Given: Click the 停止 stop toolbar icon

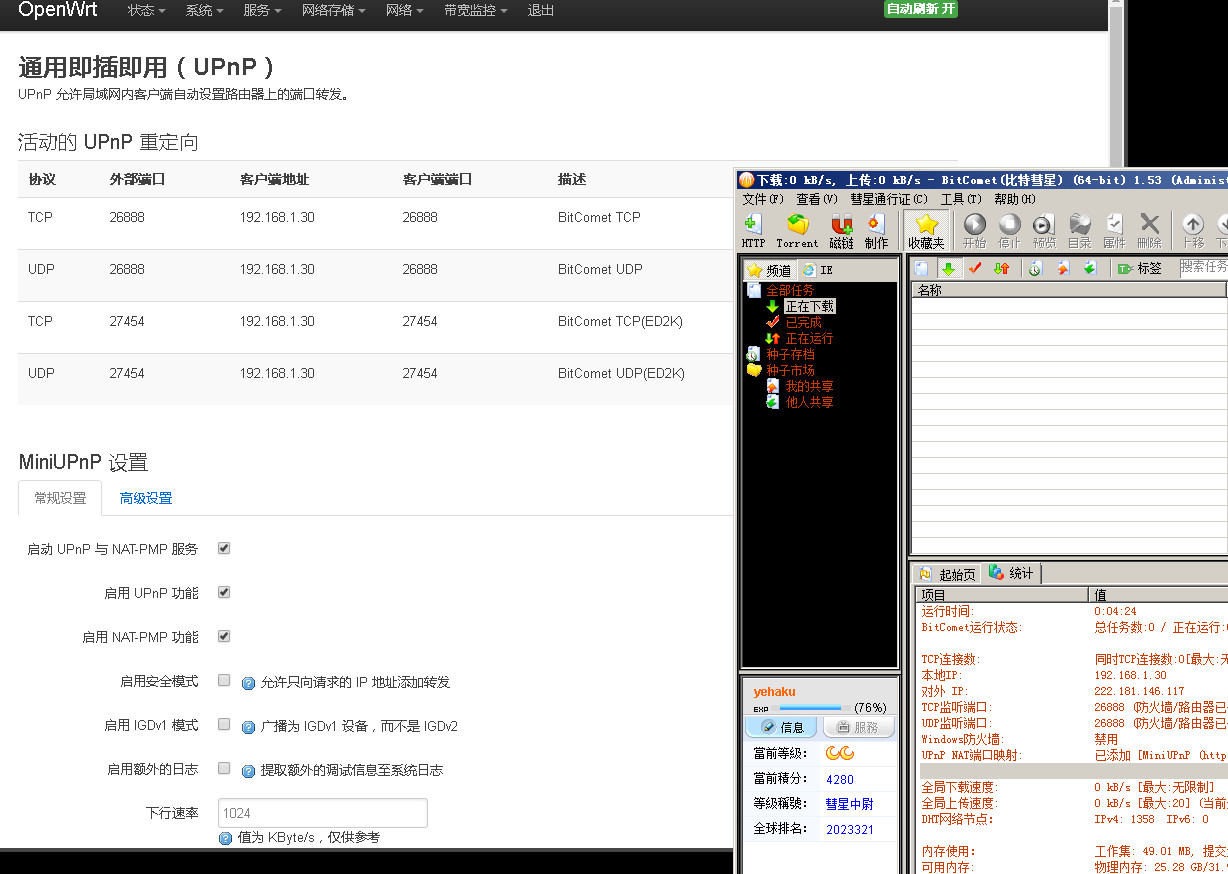Looking at the screenshot, I should [x=1009, y=231].
